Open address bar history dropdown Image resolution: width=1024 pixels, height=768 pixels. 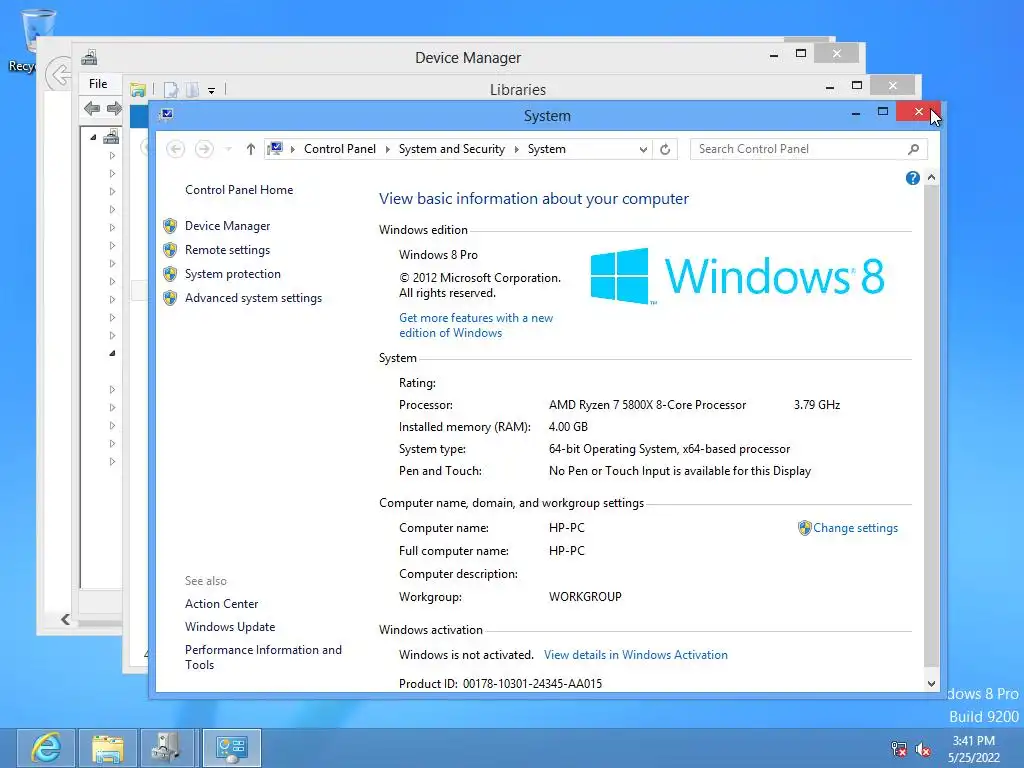(643, 150)
